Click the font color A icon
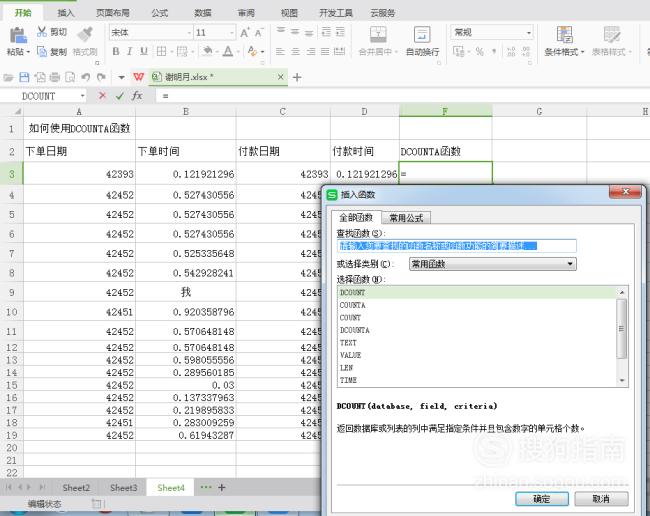The width and height of the screenshot is (650, 516). [228, 51]
